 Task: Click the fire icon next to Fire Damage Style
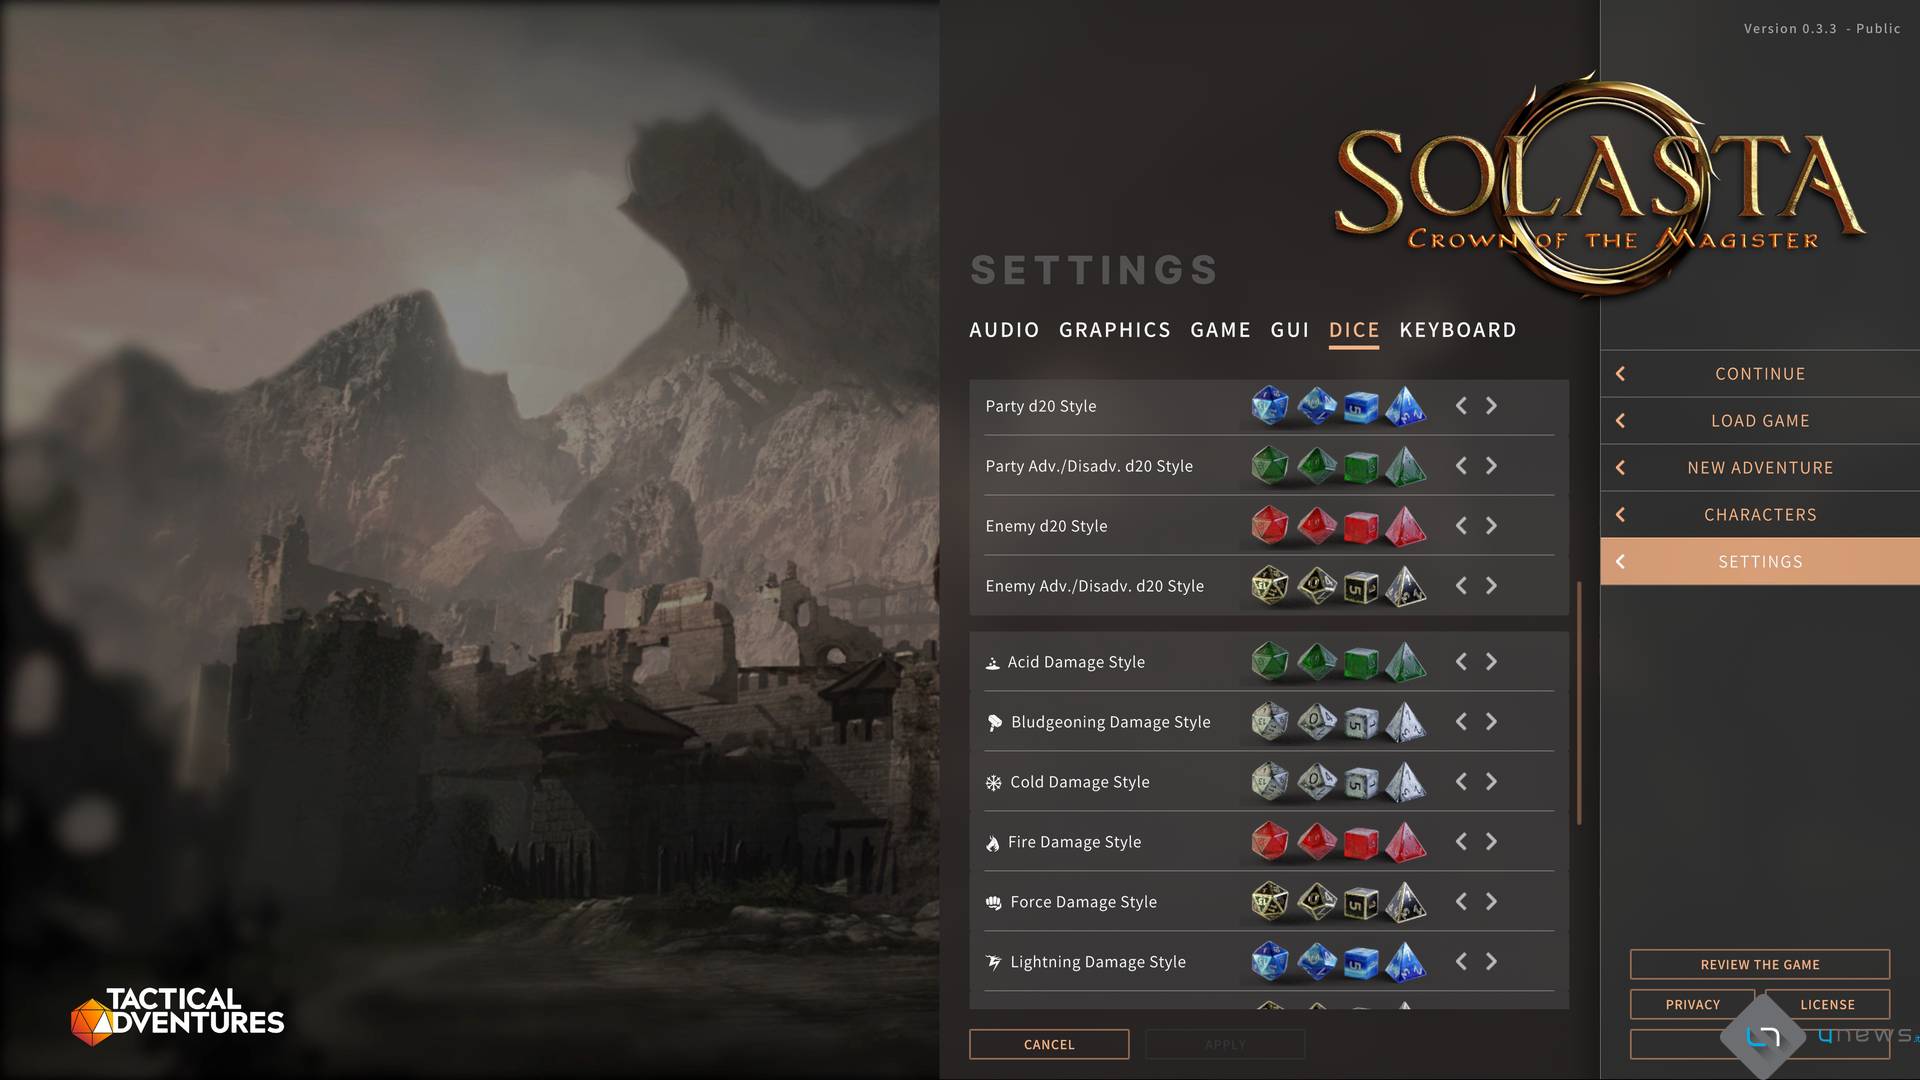click(x=993, y=843)
